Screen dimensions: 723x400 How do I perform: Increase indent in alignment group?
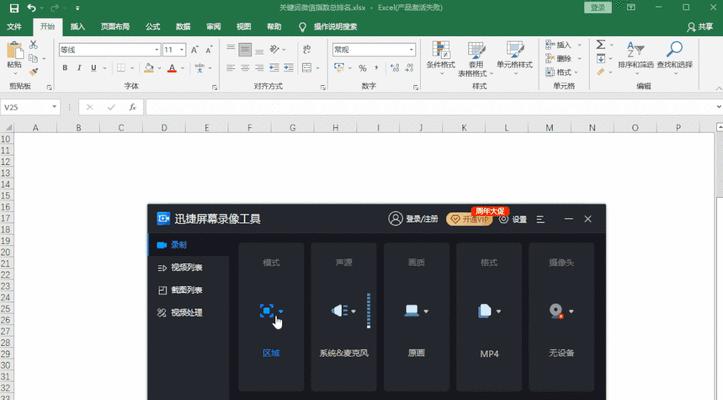(x=289, y=68)
